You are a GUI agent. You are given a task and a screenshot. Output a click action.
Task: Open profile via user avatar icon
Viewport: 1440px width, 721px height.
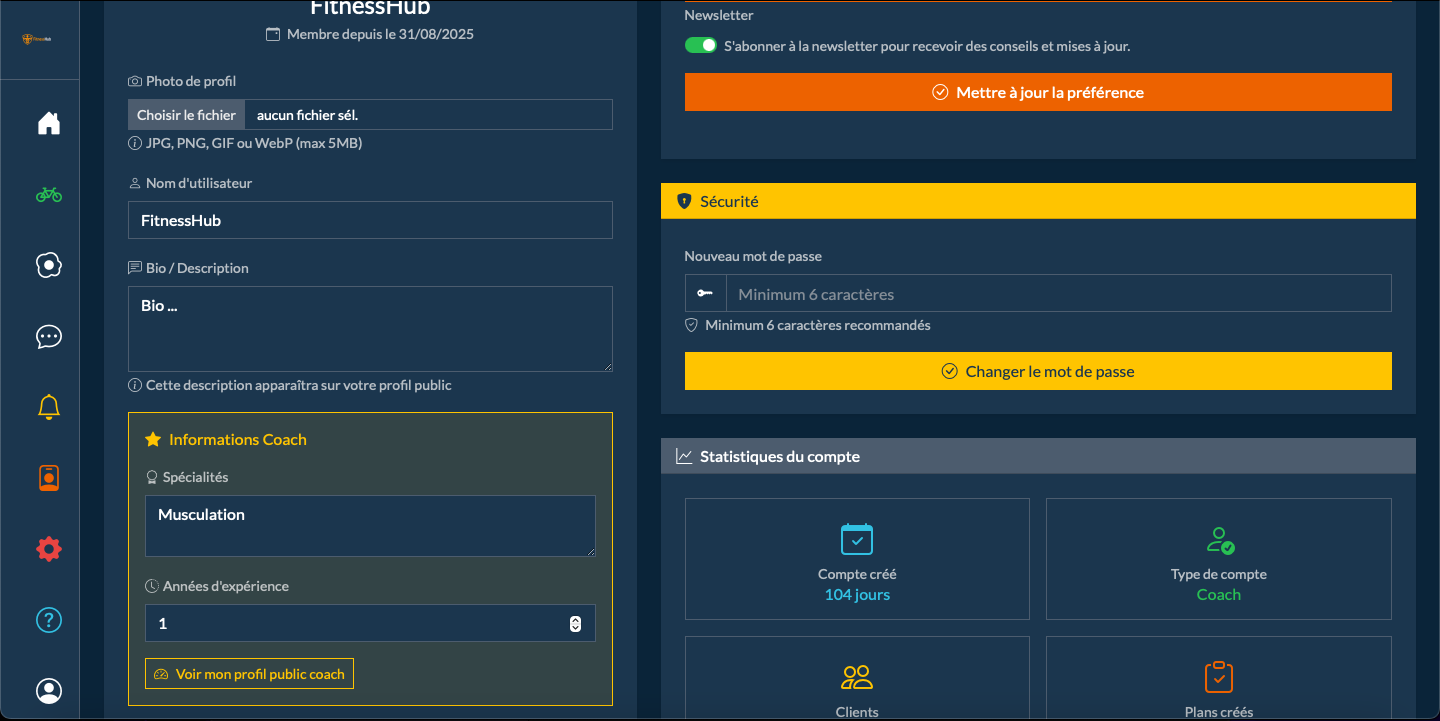click(49, 691)
